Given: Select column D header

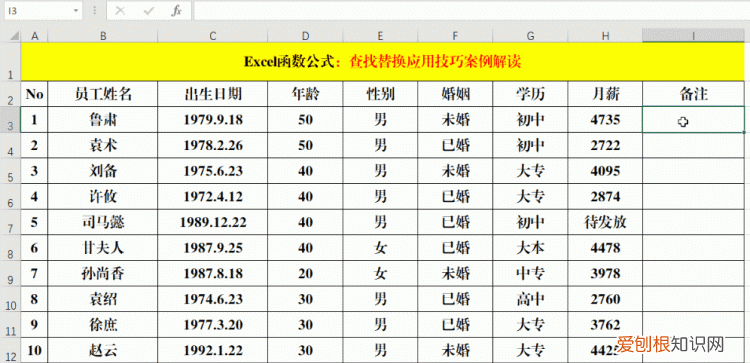Looking at the screenshot, I should (305, 36).
